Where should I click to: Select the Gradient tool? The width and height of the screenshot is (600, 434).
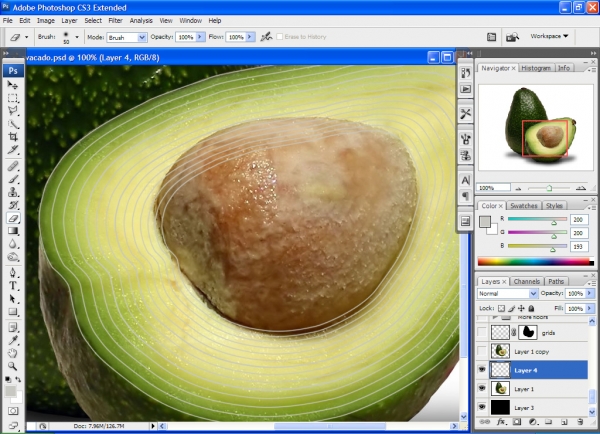[13, 231]
